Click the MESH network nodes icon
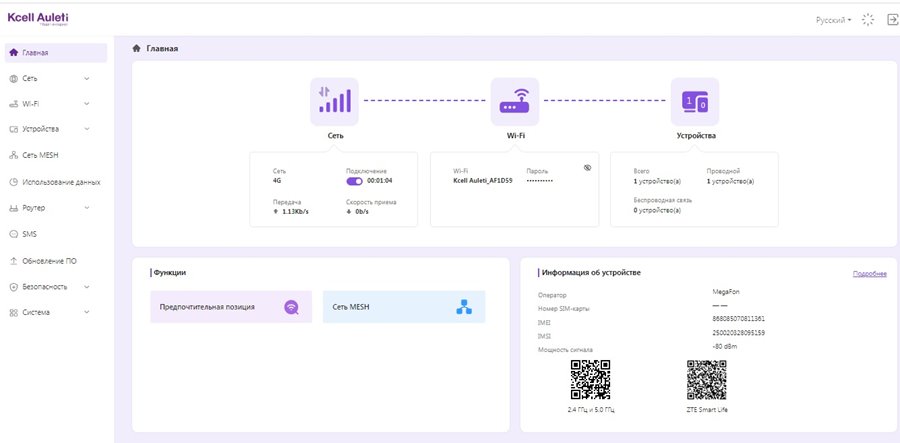The image size is (900, 443). (x=463, y=307)
